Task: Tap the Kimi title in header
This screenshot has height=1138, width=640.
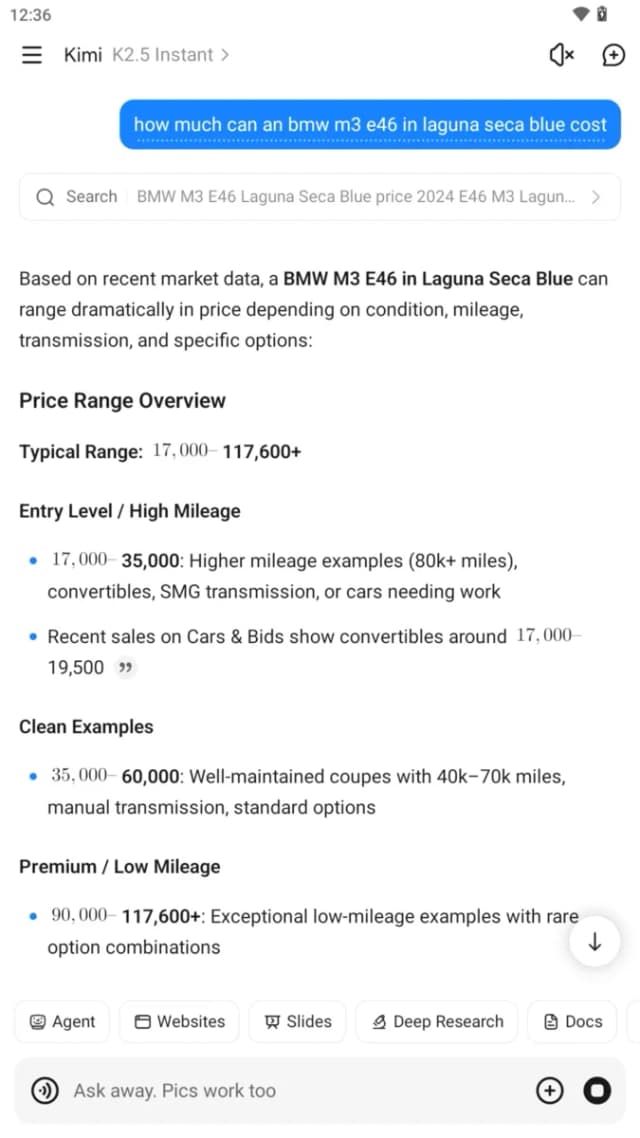Action: 83,55
